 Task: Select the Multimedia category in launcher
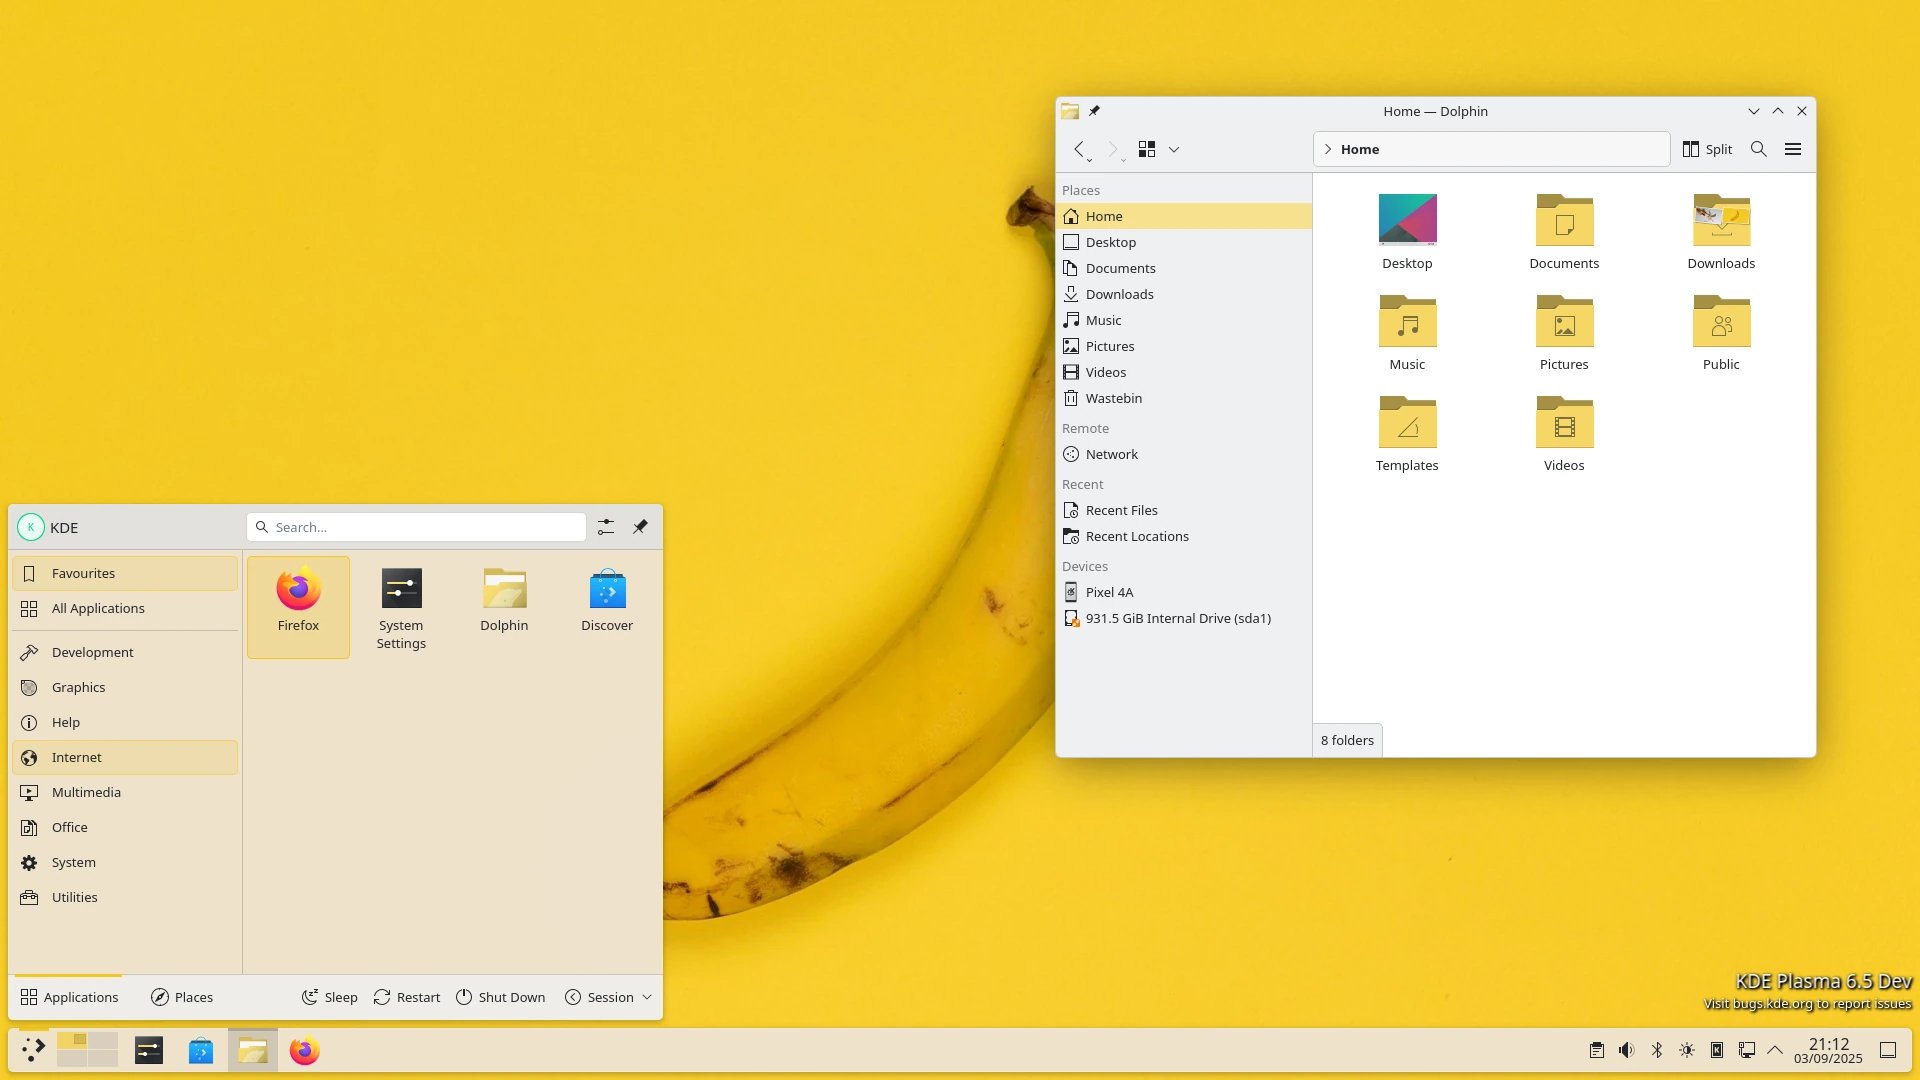(86, 792)
